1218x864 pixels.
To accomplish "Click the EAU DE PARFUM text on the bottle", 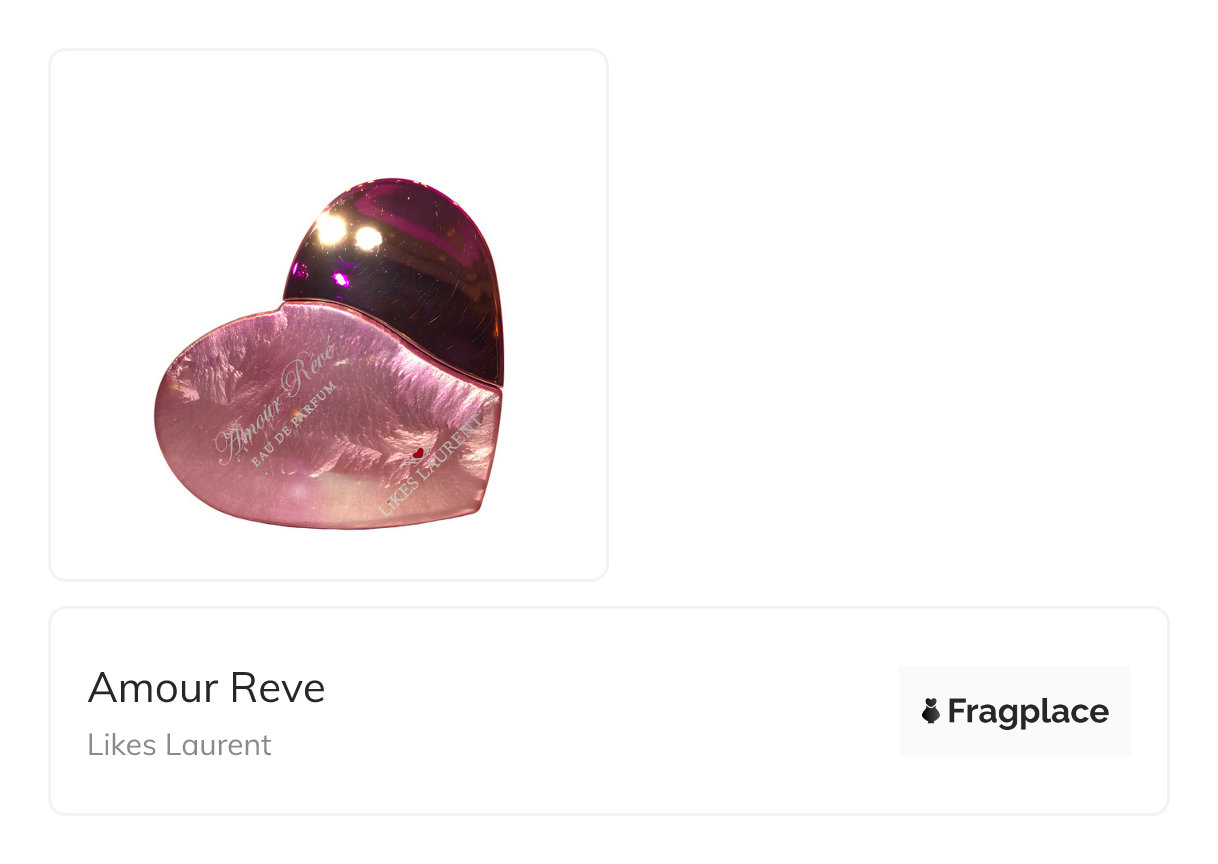I will 294,425.
